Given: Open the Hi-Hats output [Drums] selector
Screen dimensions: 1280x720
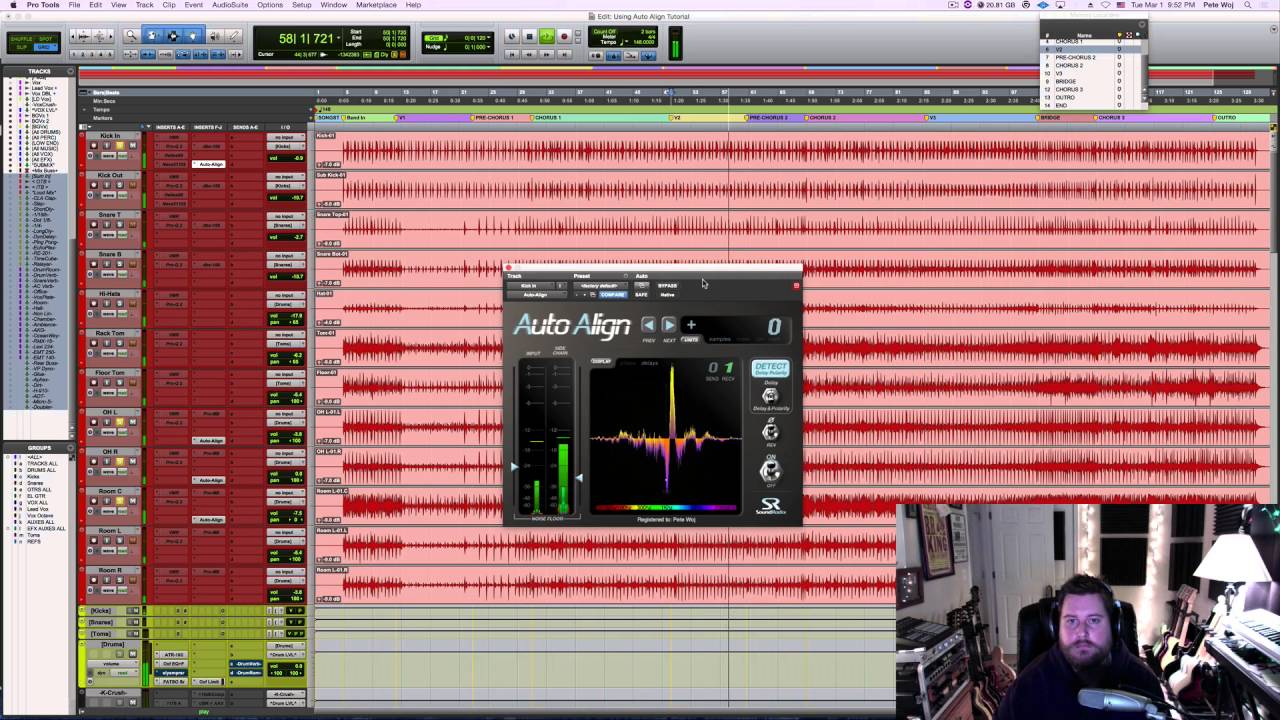Looking at the screenshot, I should coord(286,304).
